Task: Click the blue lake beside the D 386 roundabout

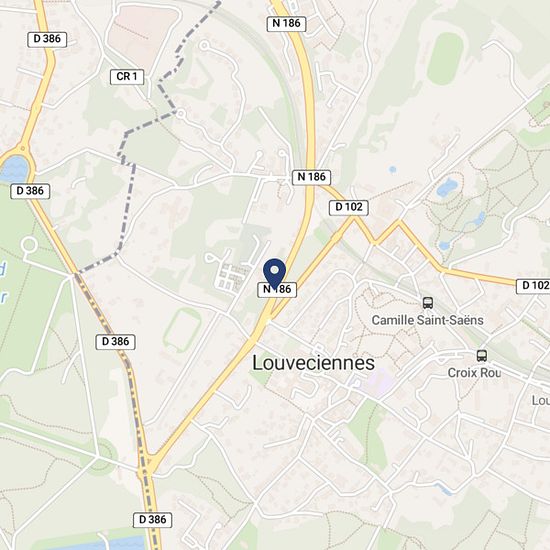Action: point(14,170)
